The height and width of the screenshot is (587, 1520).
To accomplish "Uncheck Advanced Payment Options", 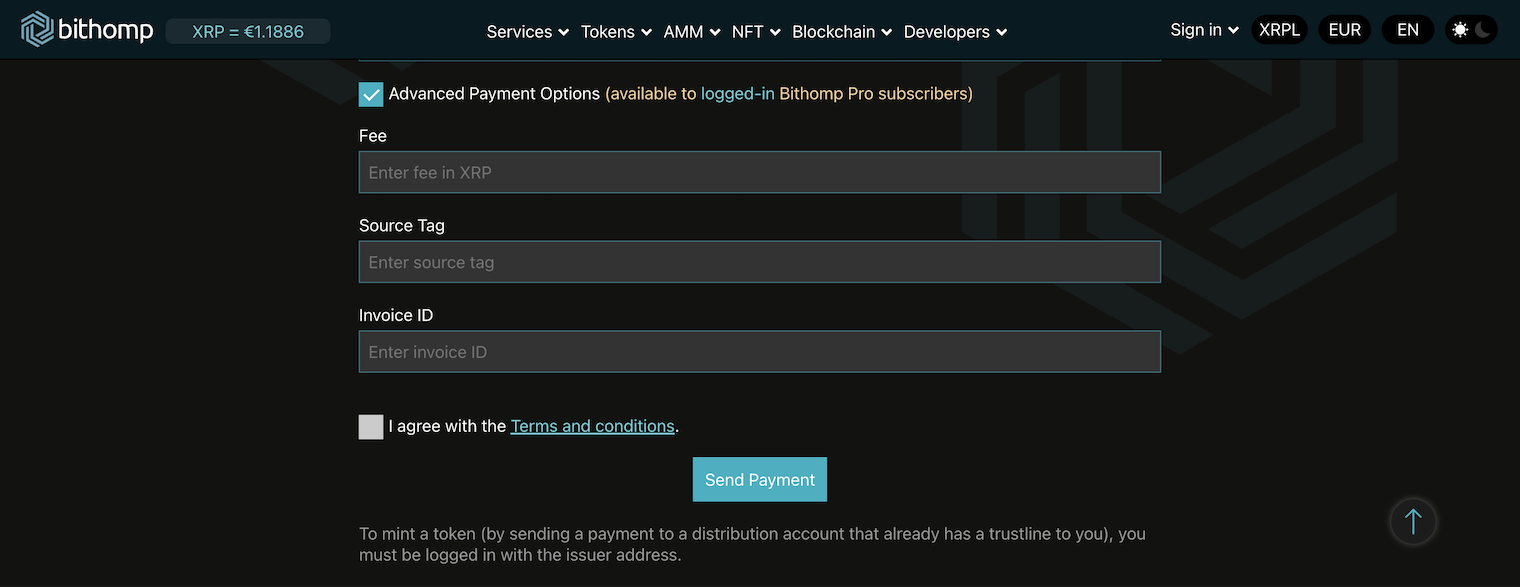I will (371, 93).
